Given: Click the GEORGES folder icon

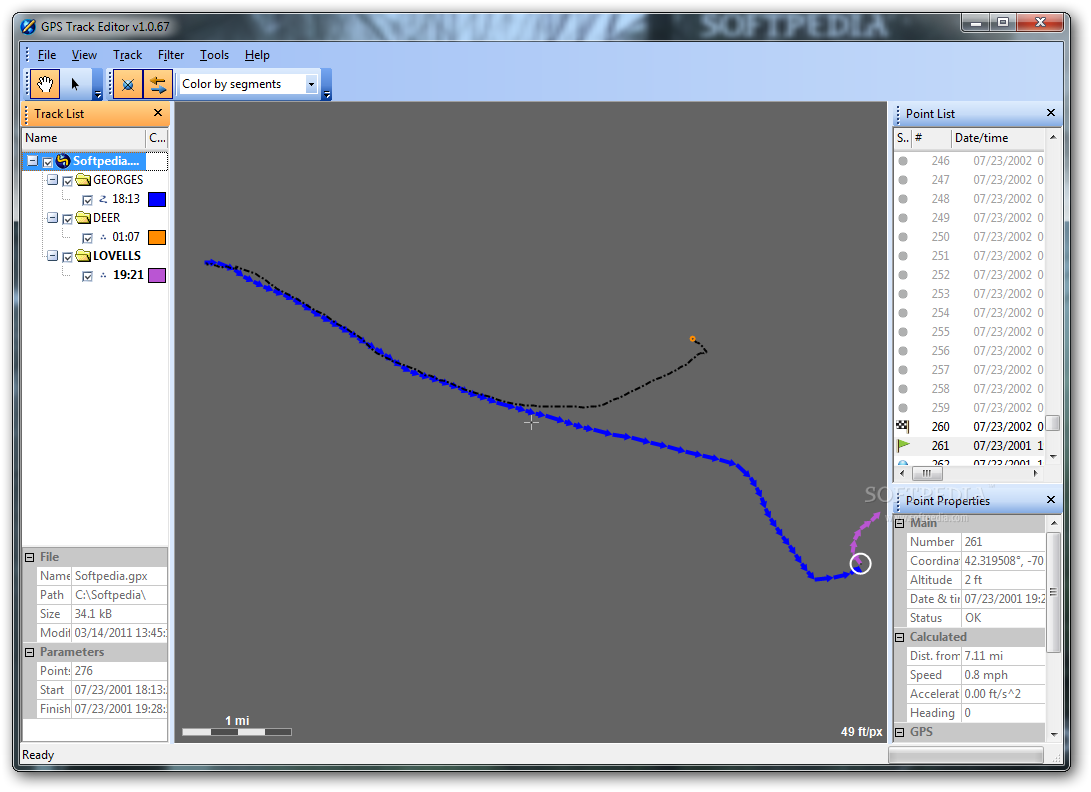Looking at the screenshot, I should 83,180.
